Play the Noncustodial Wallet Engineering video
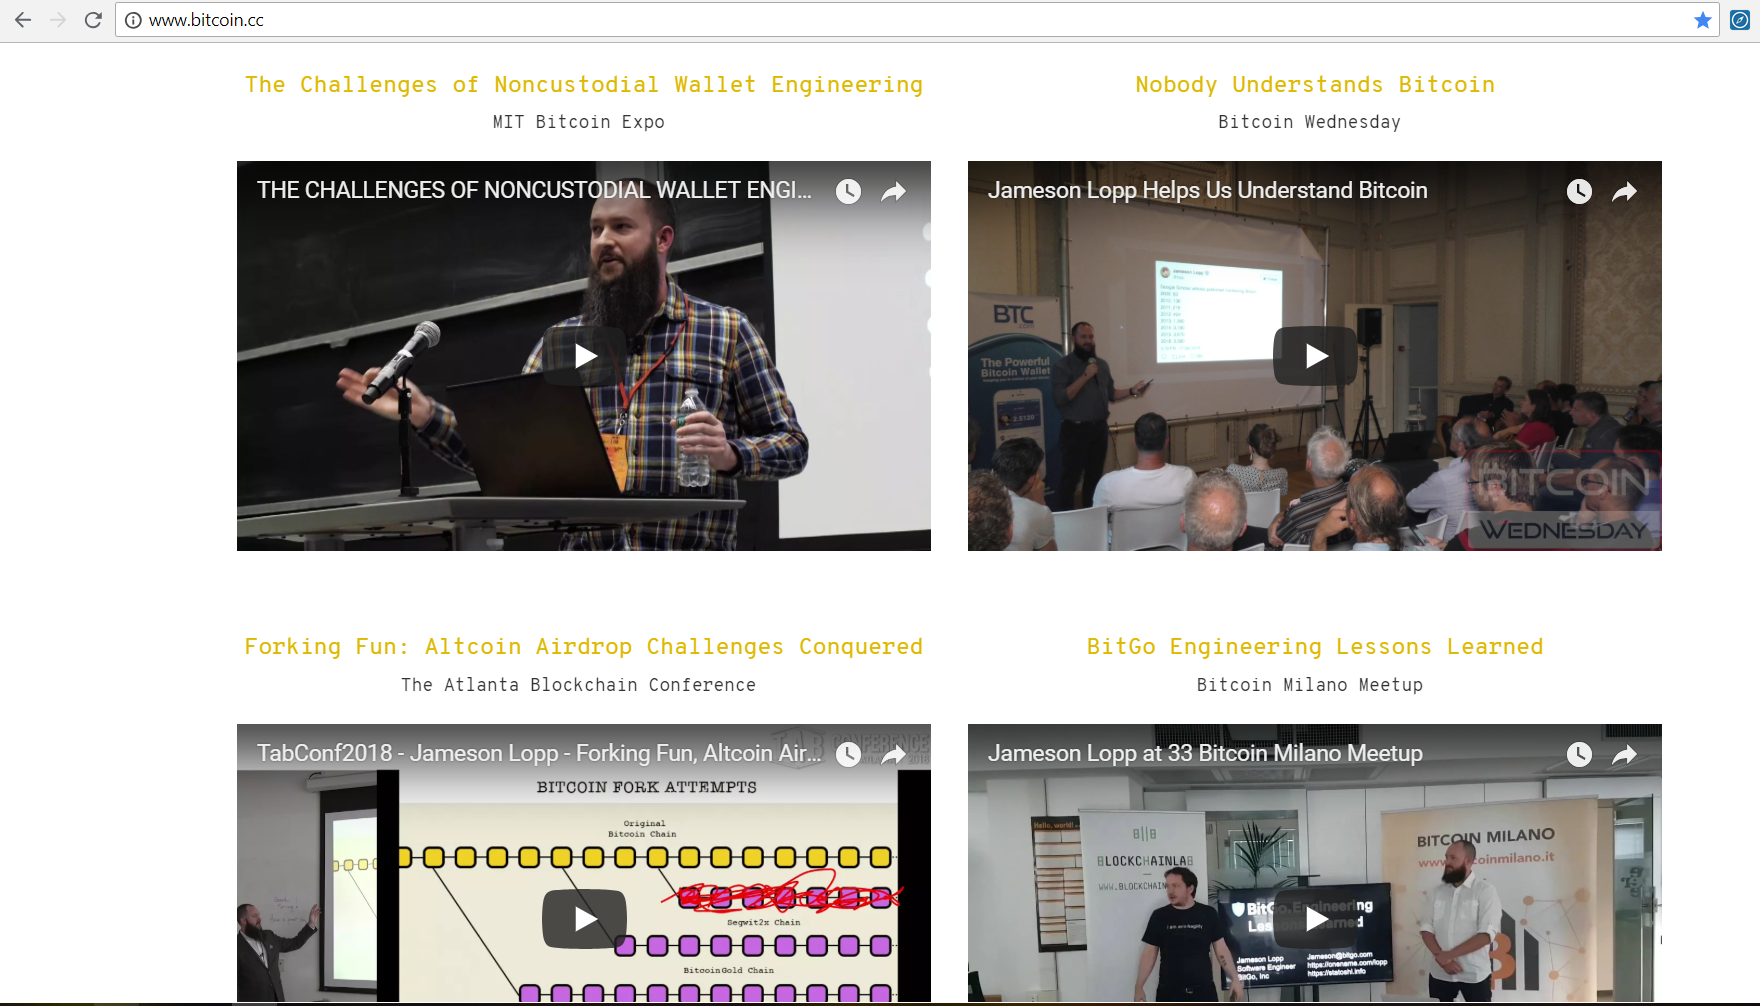Viewport: 1760px width, 1006px height. 585,356
